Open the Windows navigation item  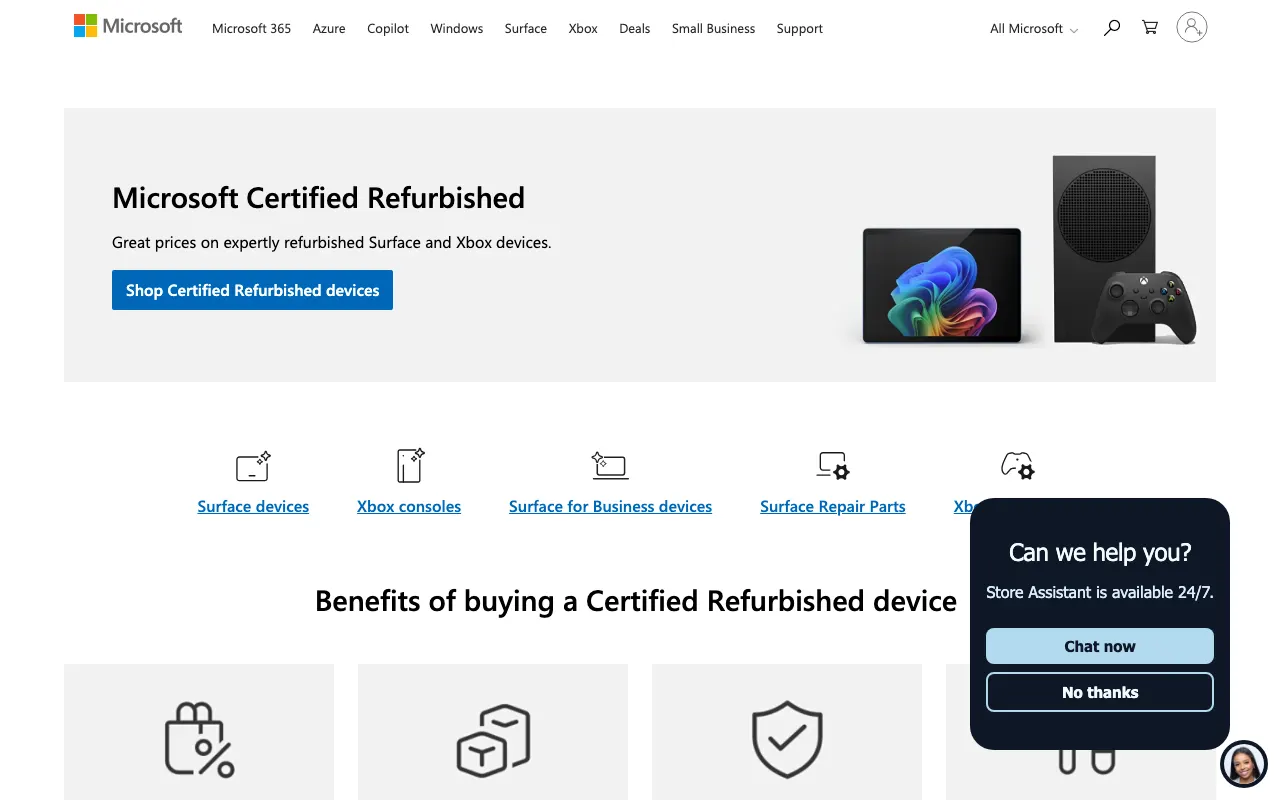pos(457,29)
